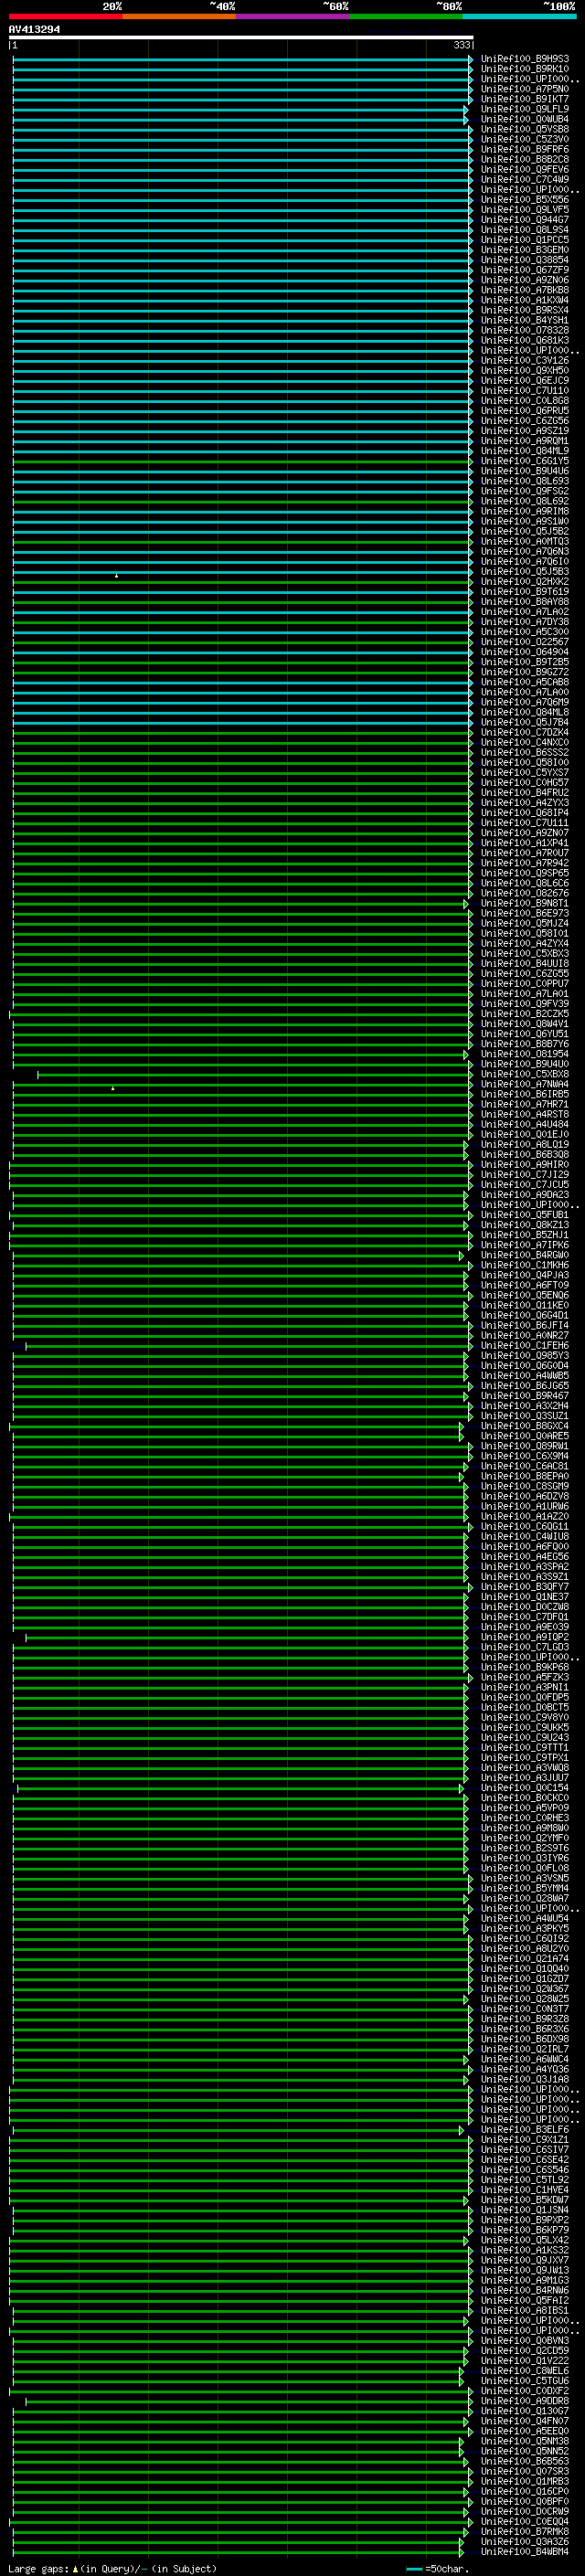
Task: Select hit UniRef100_B4YSH1
Action: click(x=525, y=320)
